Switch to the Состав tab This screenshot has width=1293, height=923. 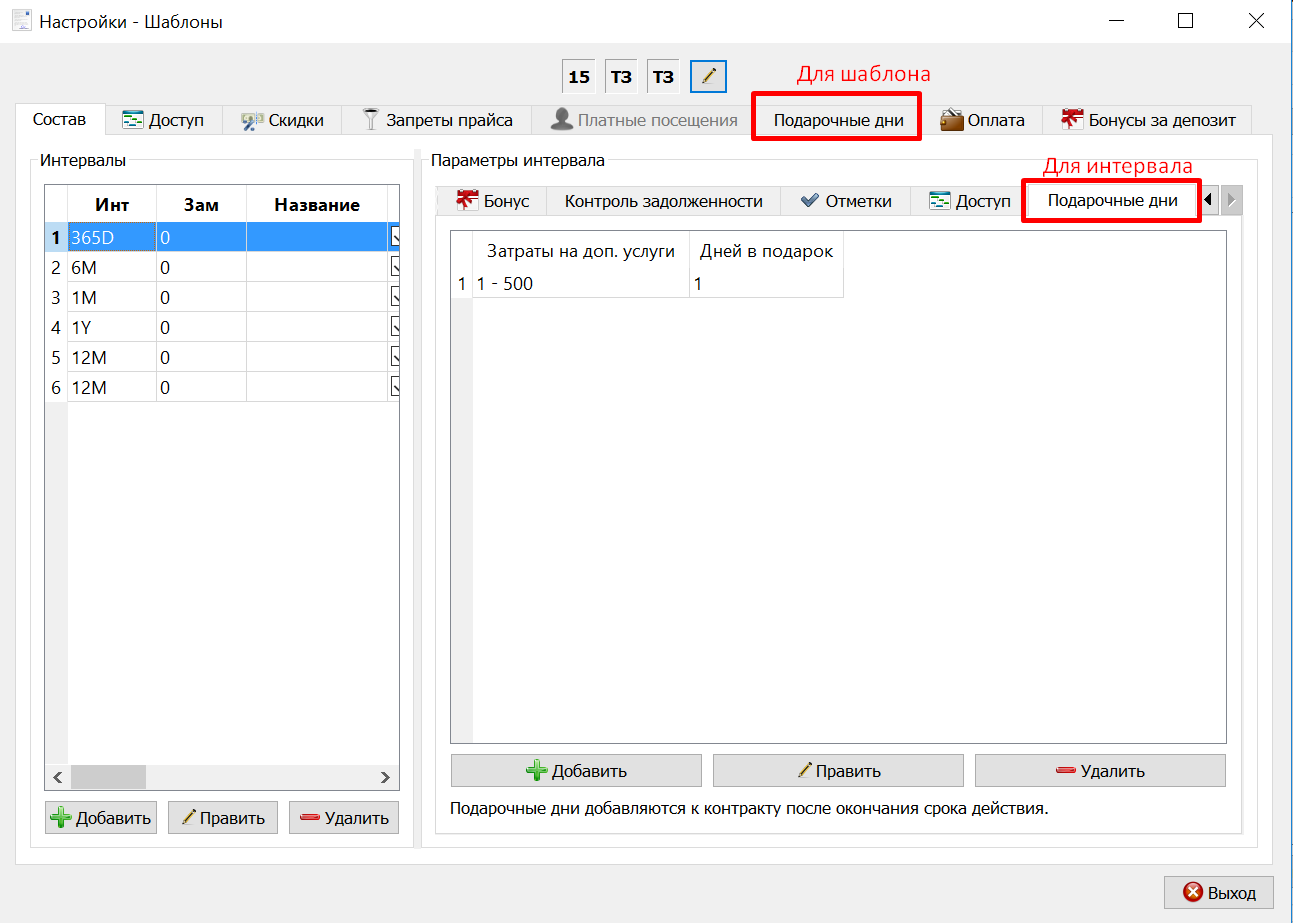60,119
